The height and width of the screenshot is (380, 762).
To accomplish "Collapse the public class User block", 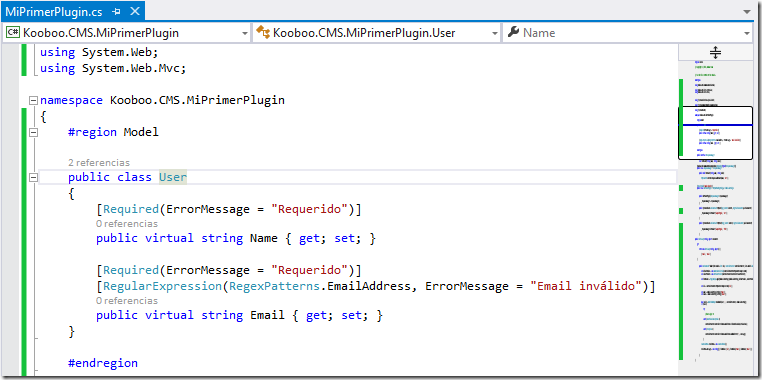I will point(33,178).
